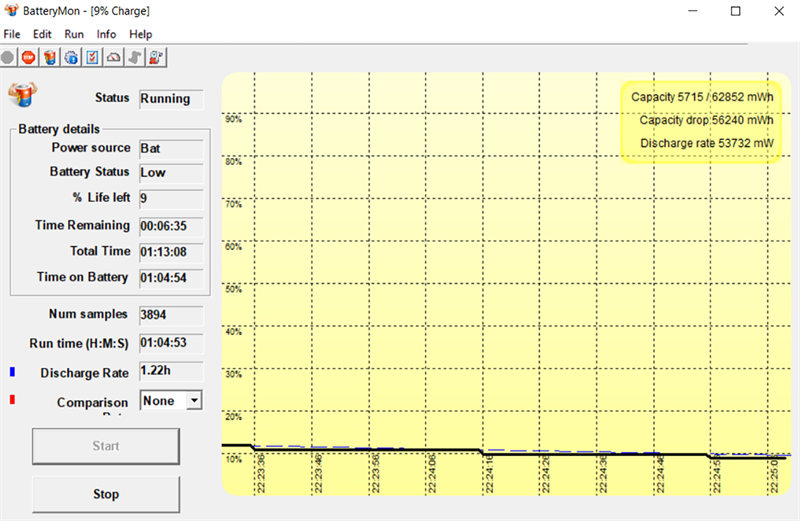Screen dimensions: 800x521
Task: Click the BatteryMon title bar app icon
Action: click(11, 10)
